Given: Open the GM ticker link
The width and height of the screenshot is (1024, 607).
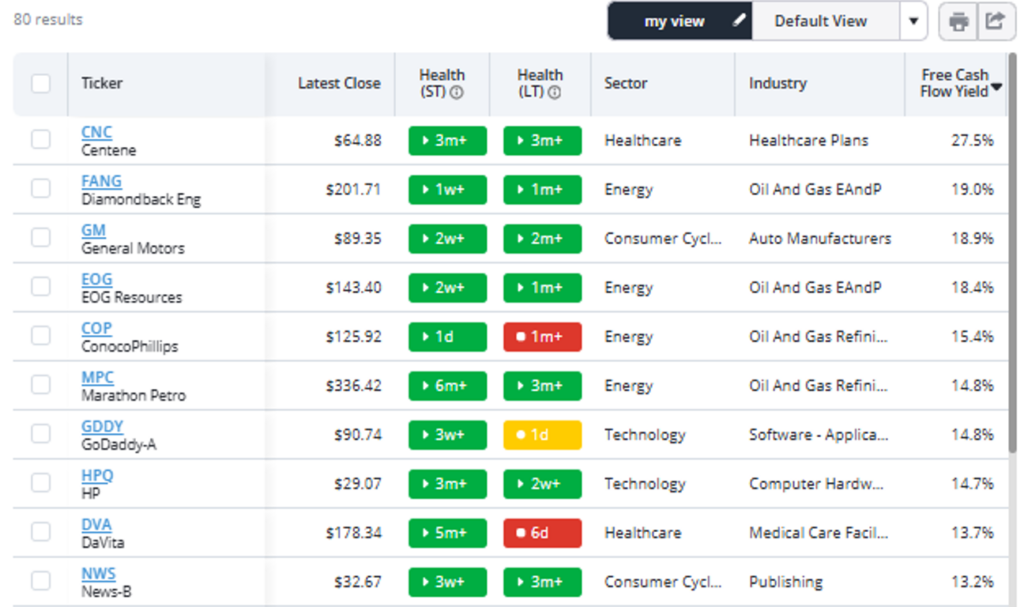Looking at the screenshot, I should pos(93,230).
